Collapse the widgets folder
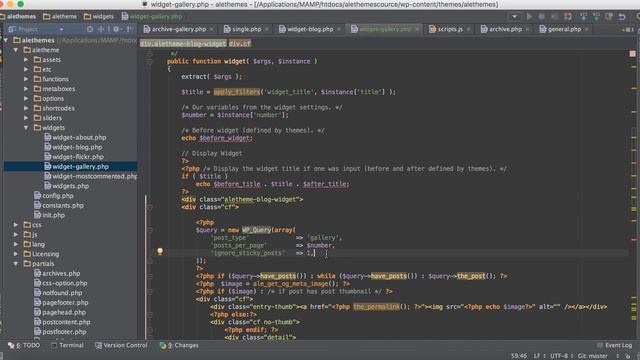640x360 pixels. pyautogui.click(x=26, y=128)
